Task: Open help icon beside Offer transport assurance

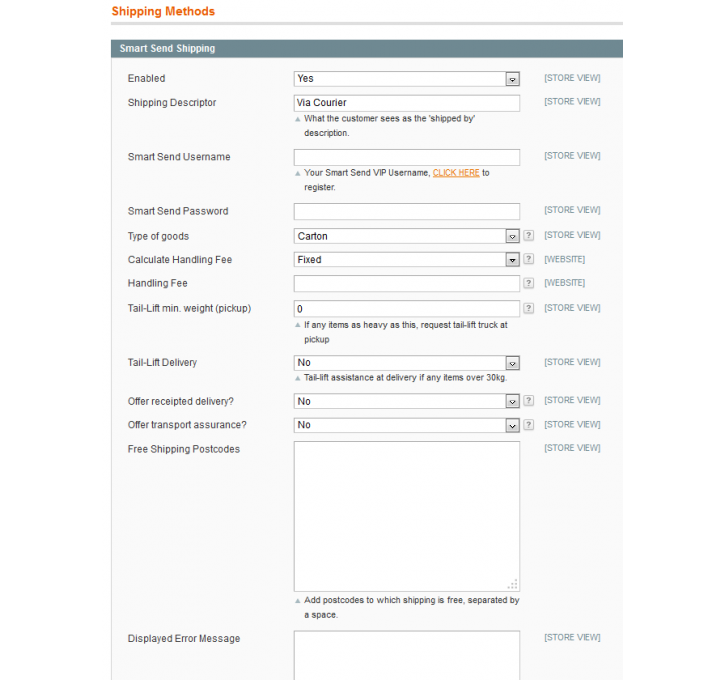Action: click(x=528, y=424)
